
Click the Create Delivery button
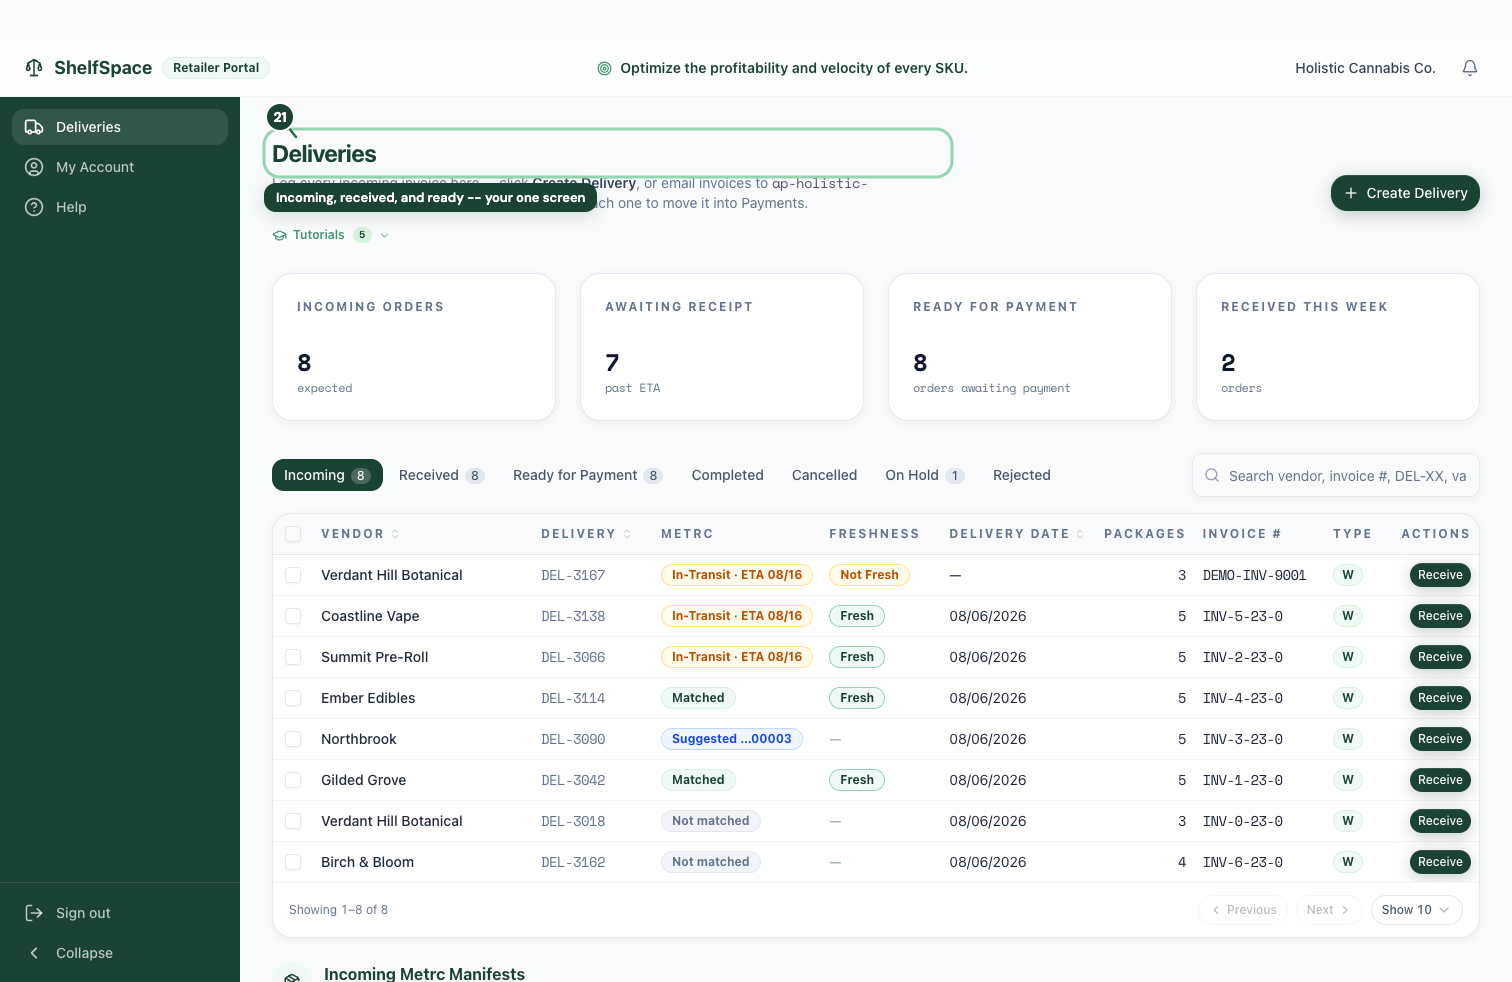[x=1405, y=193]
